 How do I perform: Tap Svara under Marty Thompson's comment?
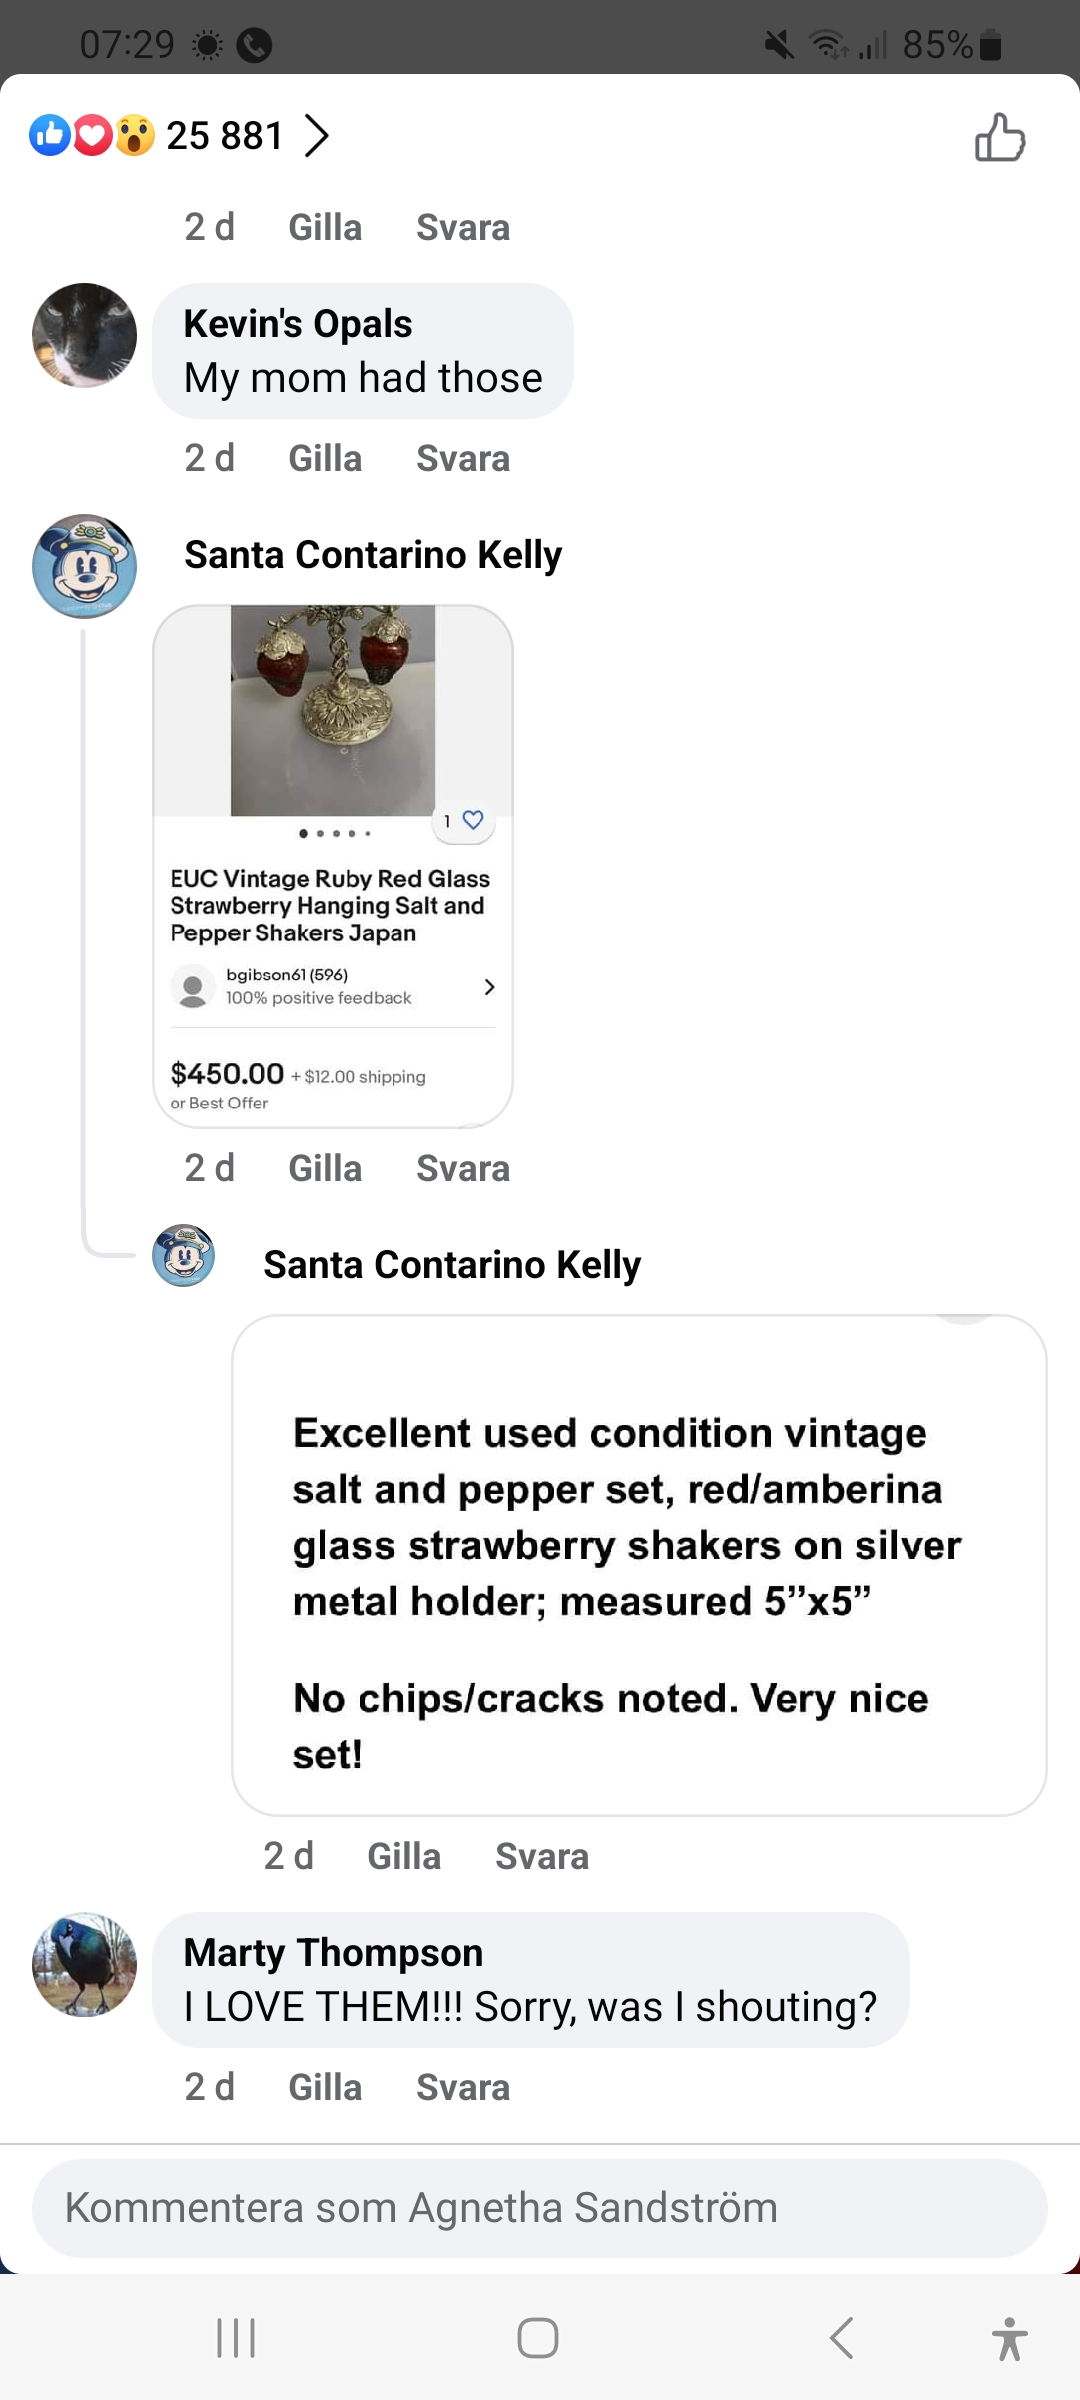(x=463, y=2088)
